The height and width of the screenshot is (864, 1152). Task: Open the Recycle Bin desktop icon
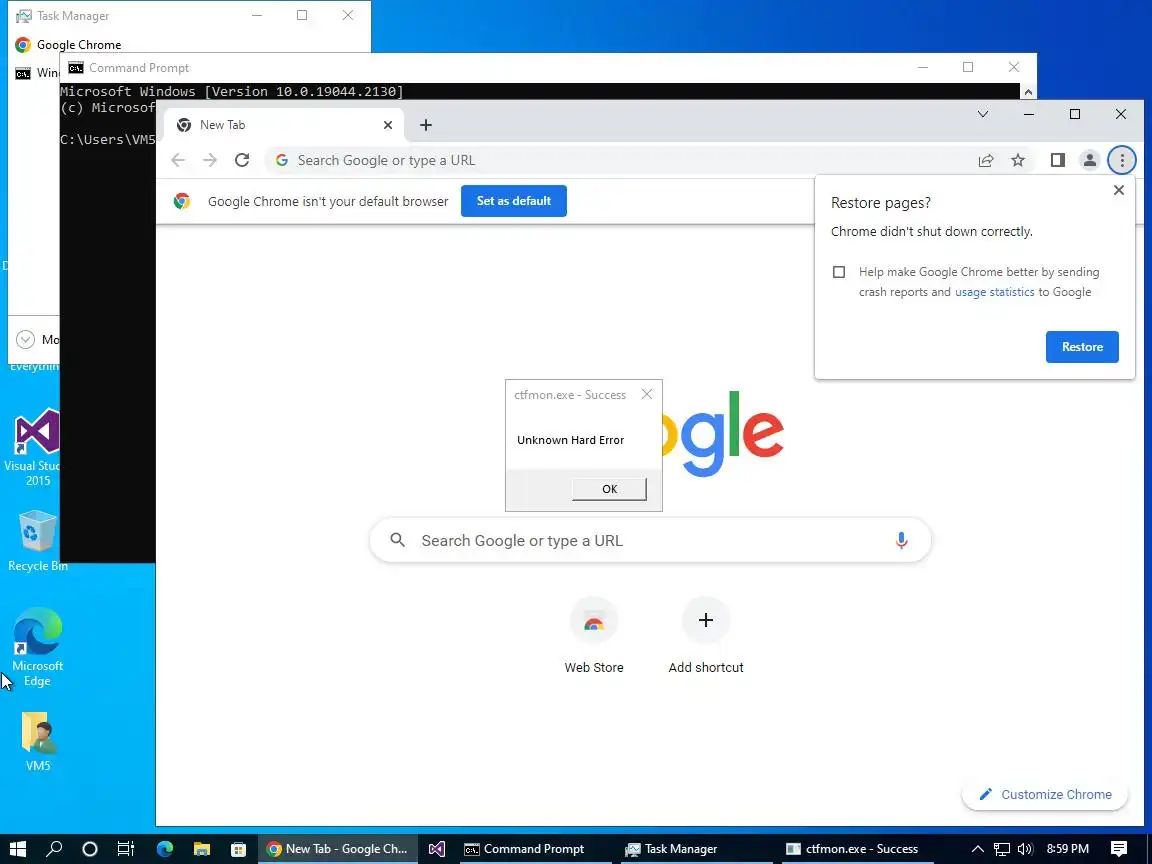pyautogui.click(x=37, y=541)
